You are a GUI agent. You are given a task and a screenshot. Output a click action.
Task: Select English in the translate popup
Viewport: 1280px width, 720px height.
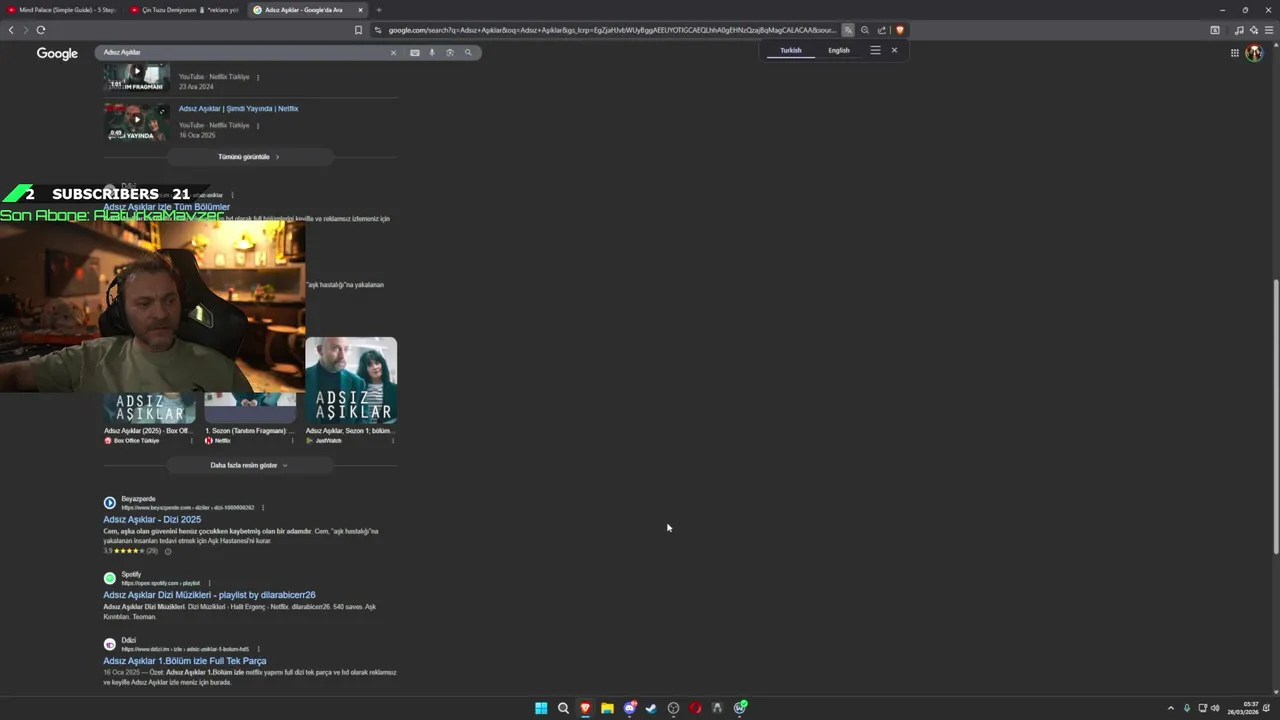(839, 50)
